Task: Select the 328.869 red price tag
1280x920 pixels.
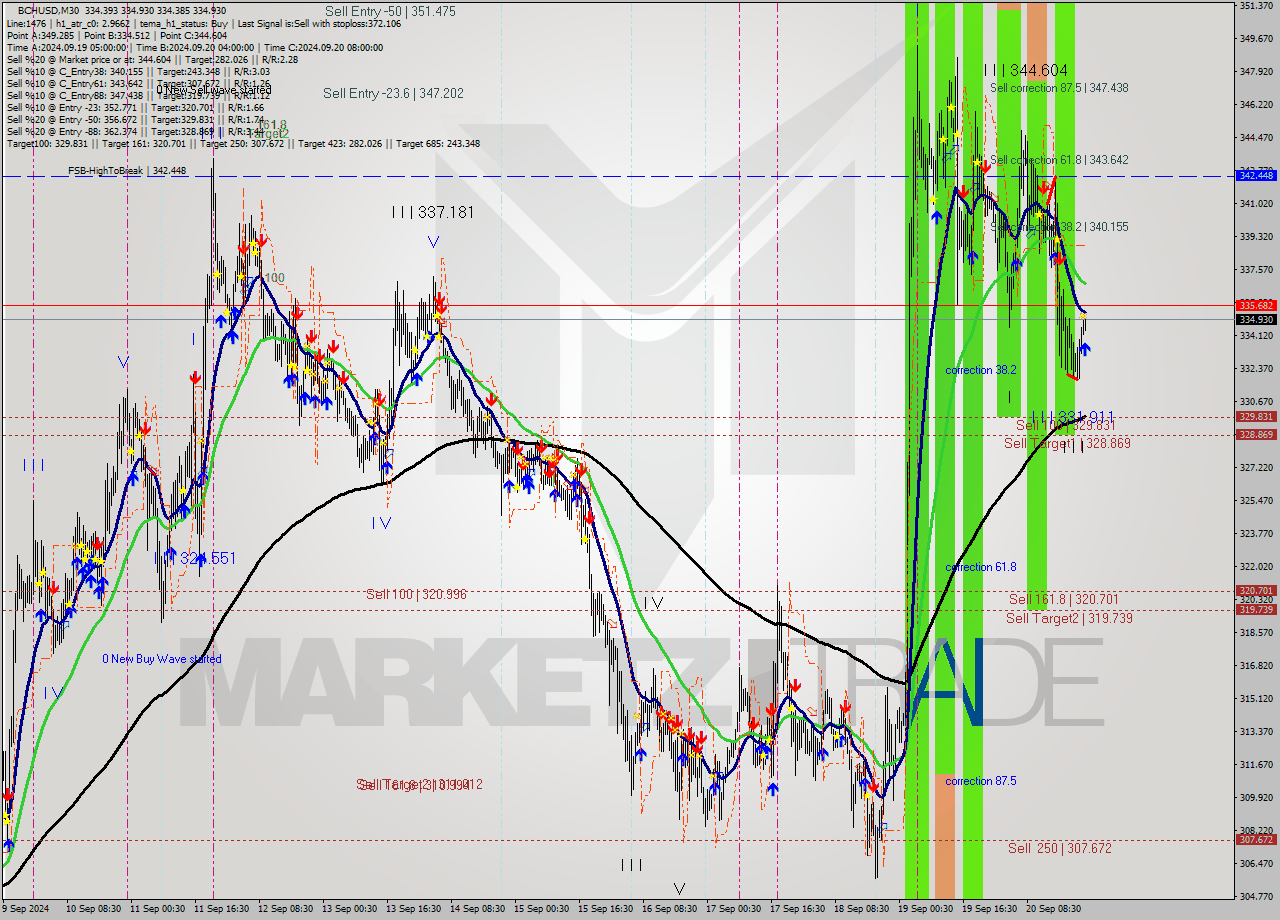Action: pos(1257,435)
